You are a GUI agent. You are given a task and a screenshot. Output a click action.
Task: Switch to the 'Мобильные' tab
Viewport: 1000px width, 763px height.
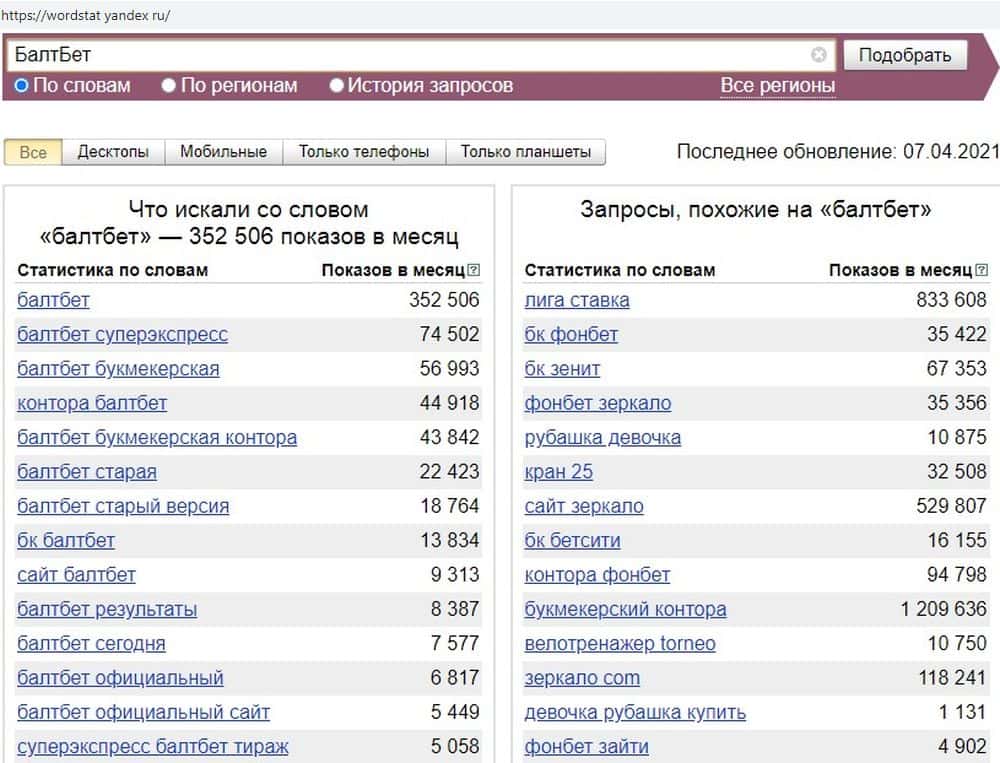(223, 152)
